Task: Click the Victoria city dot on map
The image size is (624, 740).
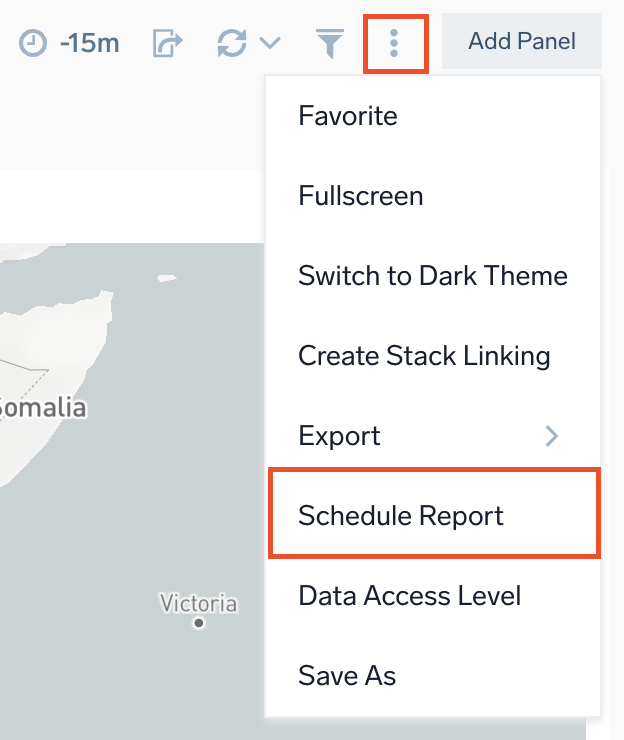Action: 199,624
